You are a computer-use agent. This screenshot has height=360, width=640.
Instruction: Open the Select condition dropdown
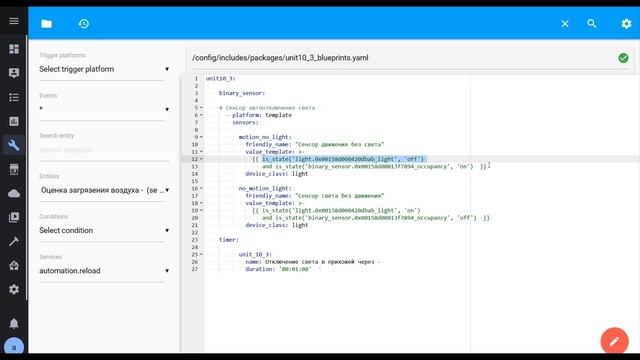pyautogui.click(x=104, y=230)
